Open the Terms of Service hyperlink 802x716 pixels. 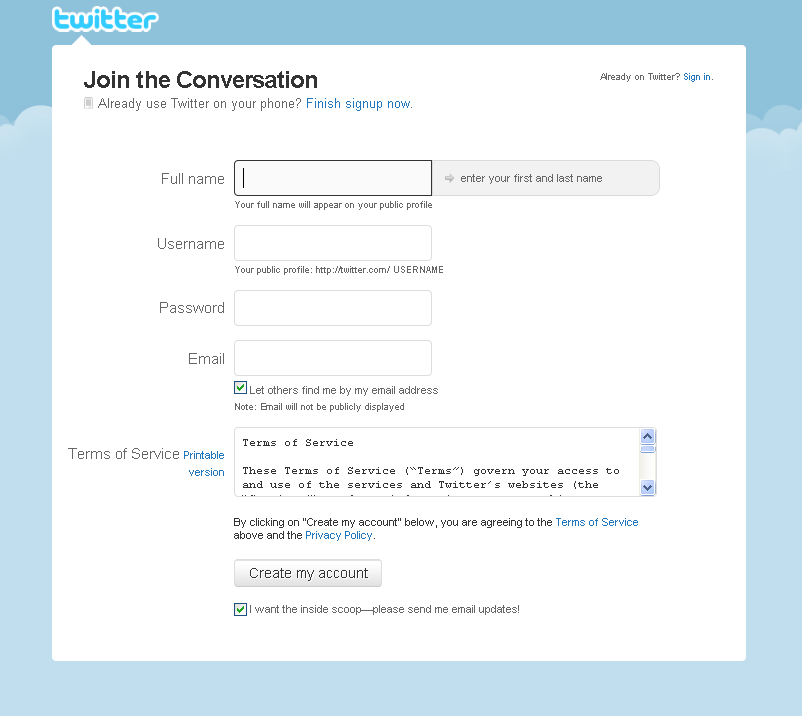click(596, 522)
